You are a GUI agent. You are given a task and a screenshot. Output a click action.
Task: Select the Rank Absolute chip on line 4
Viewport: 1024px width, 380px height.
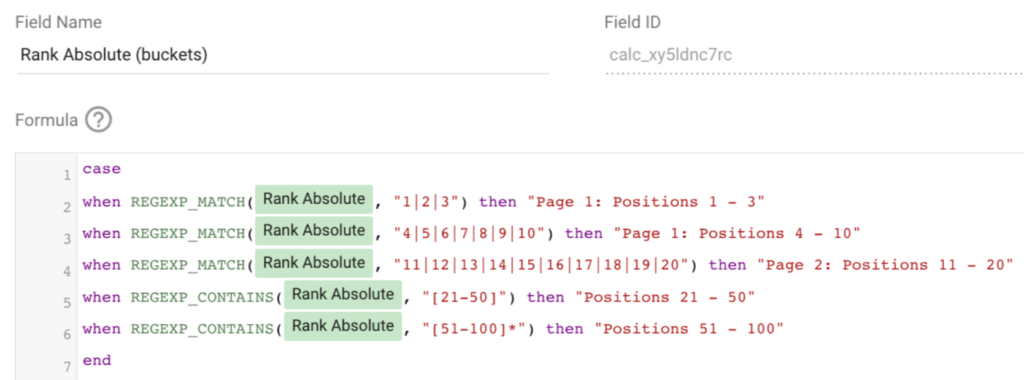[x=313, y=263]
